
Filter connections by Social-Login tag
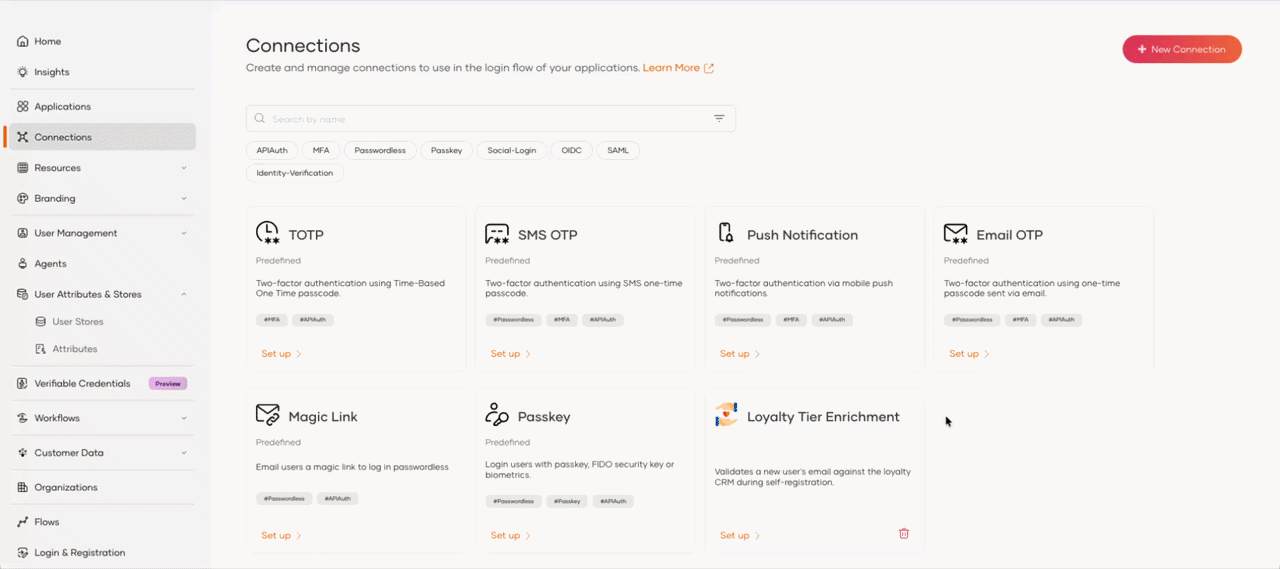coord(512,150)
